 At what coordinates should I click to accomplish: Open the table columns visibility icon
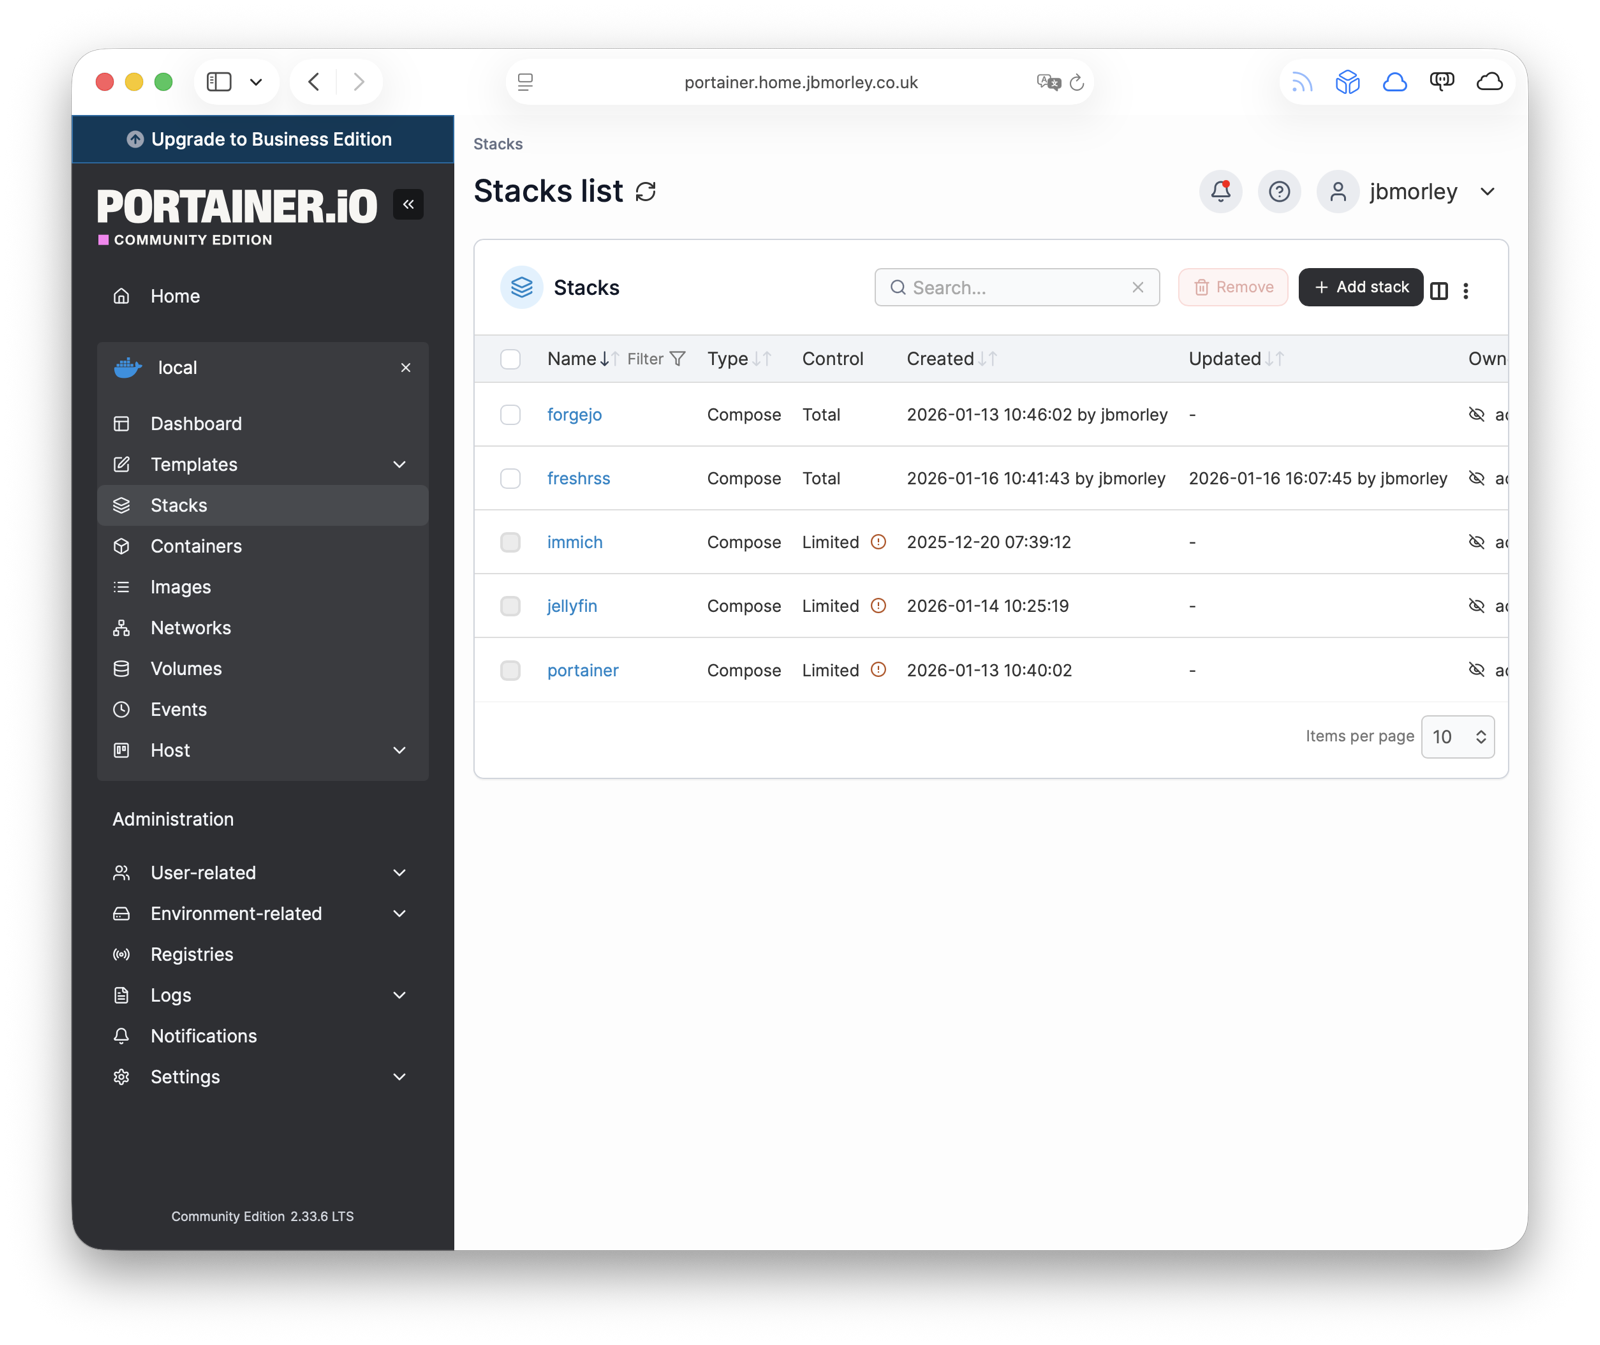coord(1439,290)
